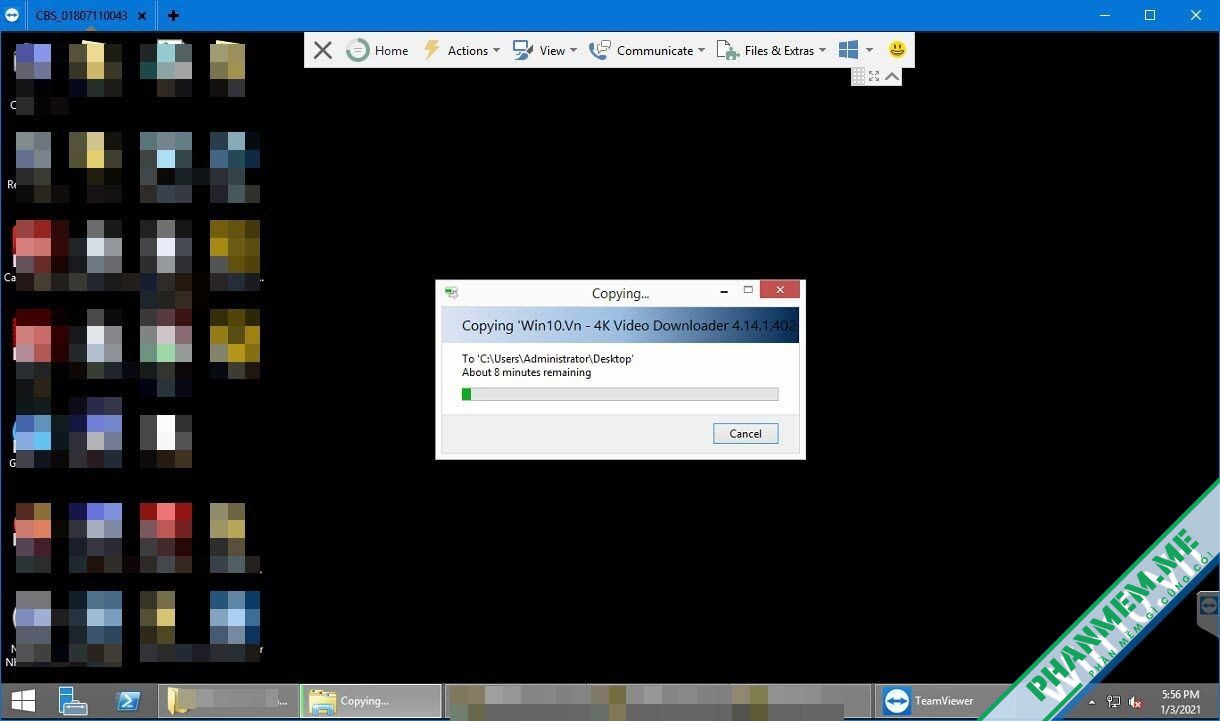Open the clock showing 5:56 PM
Viewport: 1220px width, 721px height.
1180,700
